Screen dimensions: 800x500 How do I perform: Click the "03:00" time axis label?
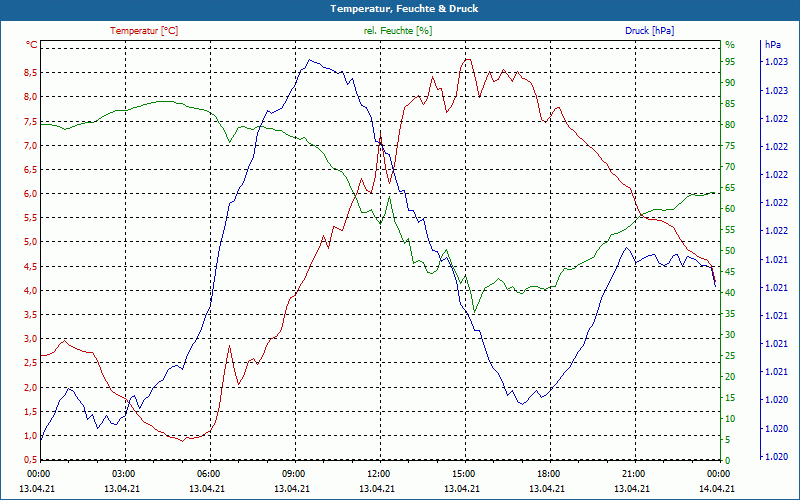pyautogui.click(x=122, y=473)
